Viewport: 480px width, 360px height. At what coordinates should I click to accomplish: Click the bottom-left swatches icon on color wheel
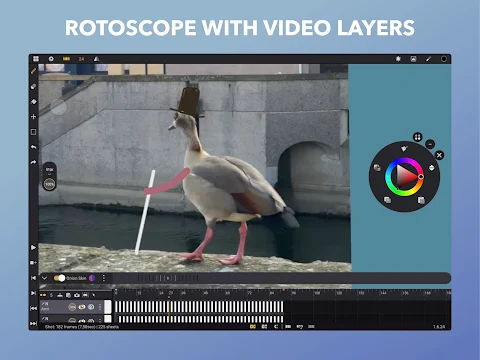pyautogui.click(x=387, y=200)
